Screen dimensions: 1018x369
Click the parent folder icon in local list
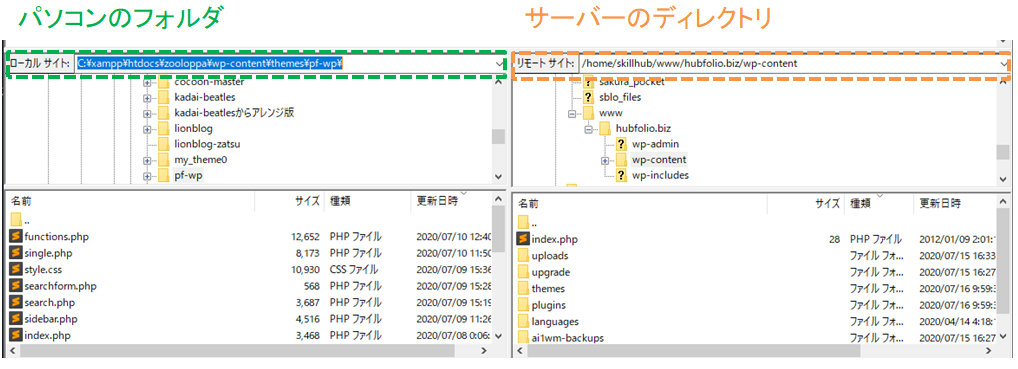[16, 220]
